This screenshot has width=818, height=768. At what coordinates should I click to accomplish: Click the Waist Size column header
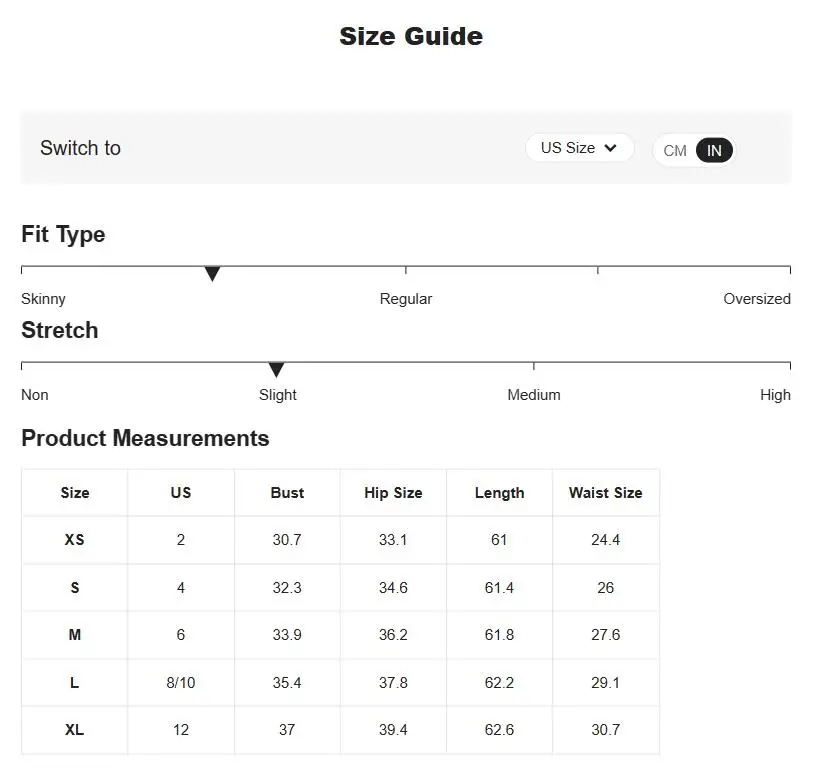tap(606, 493)
